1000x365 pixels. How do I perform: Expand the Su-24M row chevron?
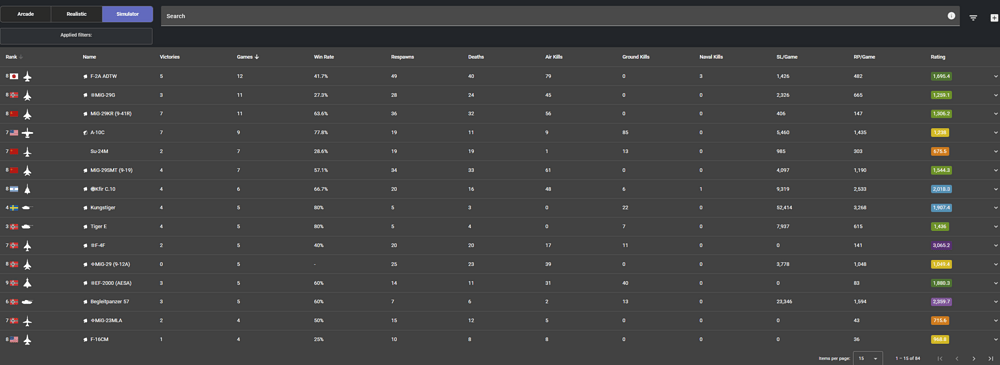(996, 152)
